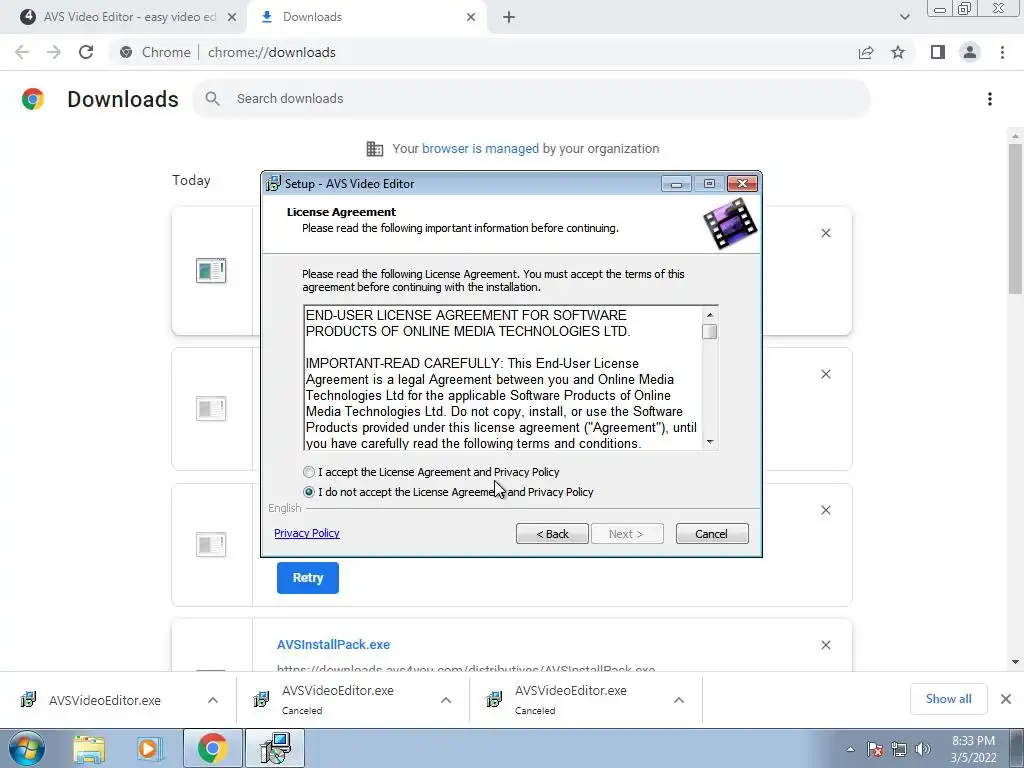This screenshot has height=768, width=1024.
Task: Click the 'browser is managed' link
Action: pyautogui.click(x=480, y=149)
